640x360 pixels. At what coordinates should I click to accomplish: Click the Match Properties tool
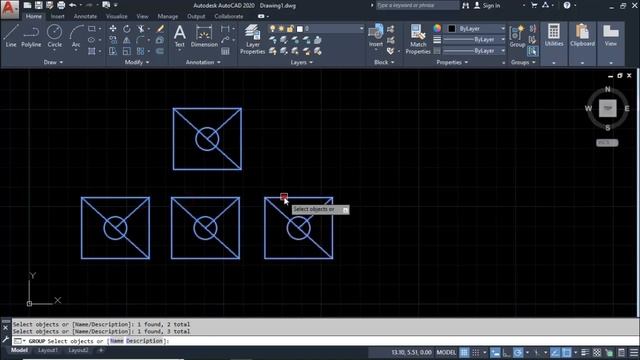(418, 39)
